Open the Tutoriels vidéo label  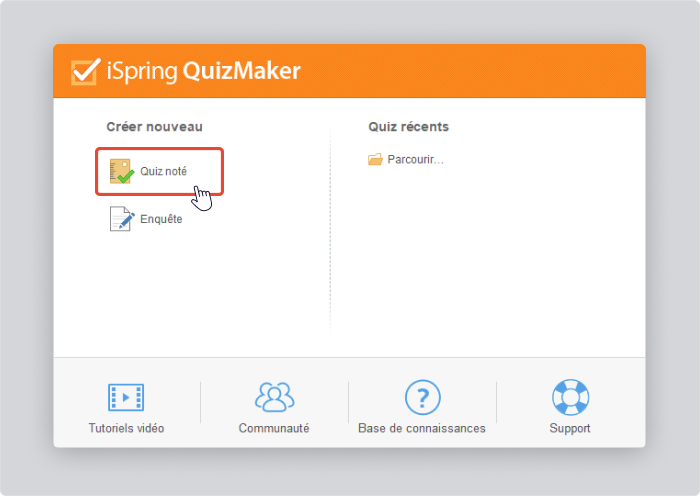pos(126,428)
